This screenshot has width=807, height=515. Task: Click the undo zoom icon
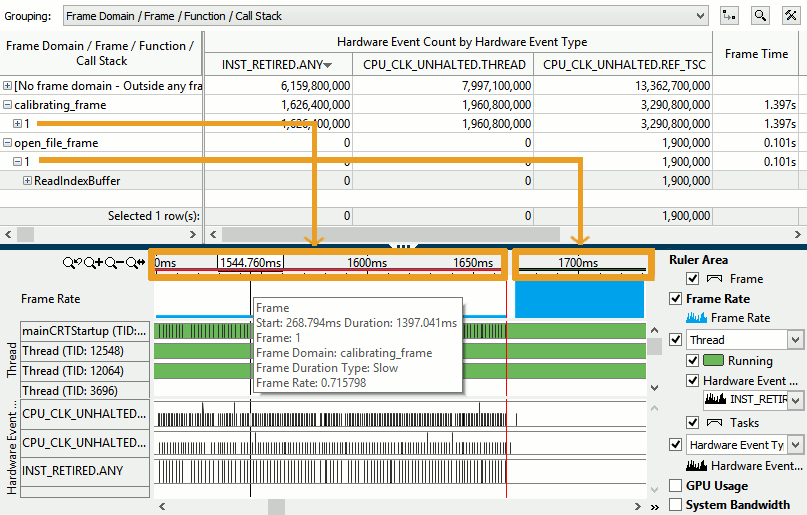(72, 263)
